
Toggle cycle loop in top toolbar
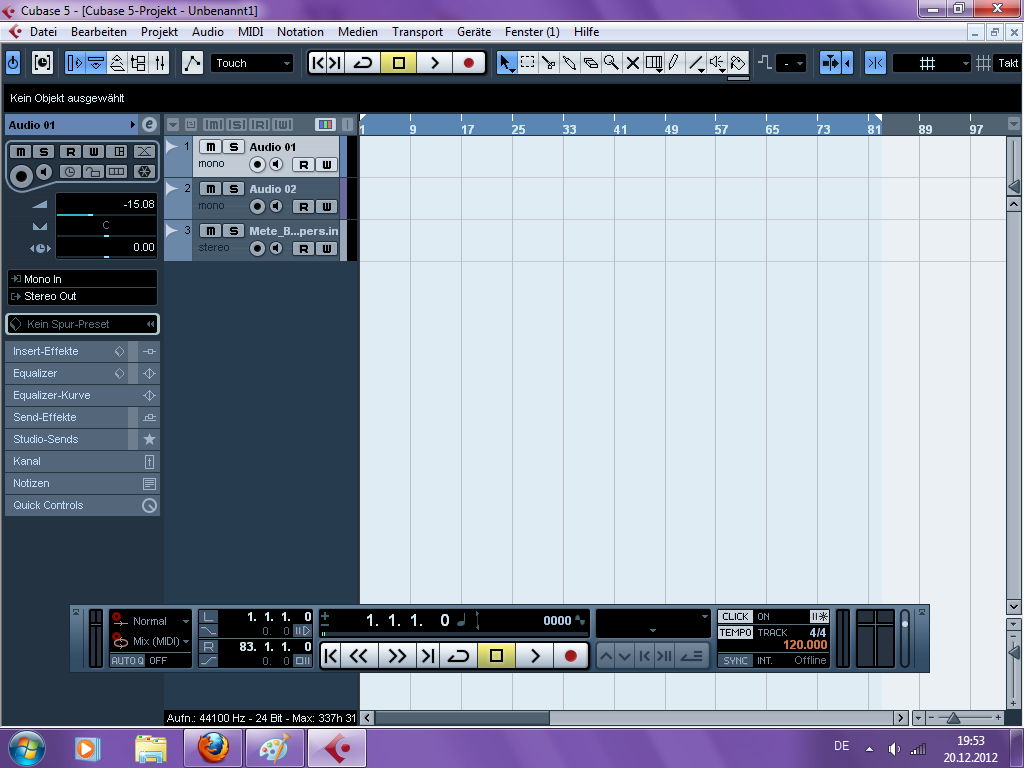(362, 63)
